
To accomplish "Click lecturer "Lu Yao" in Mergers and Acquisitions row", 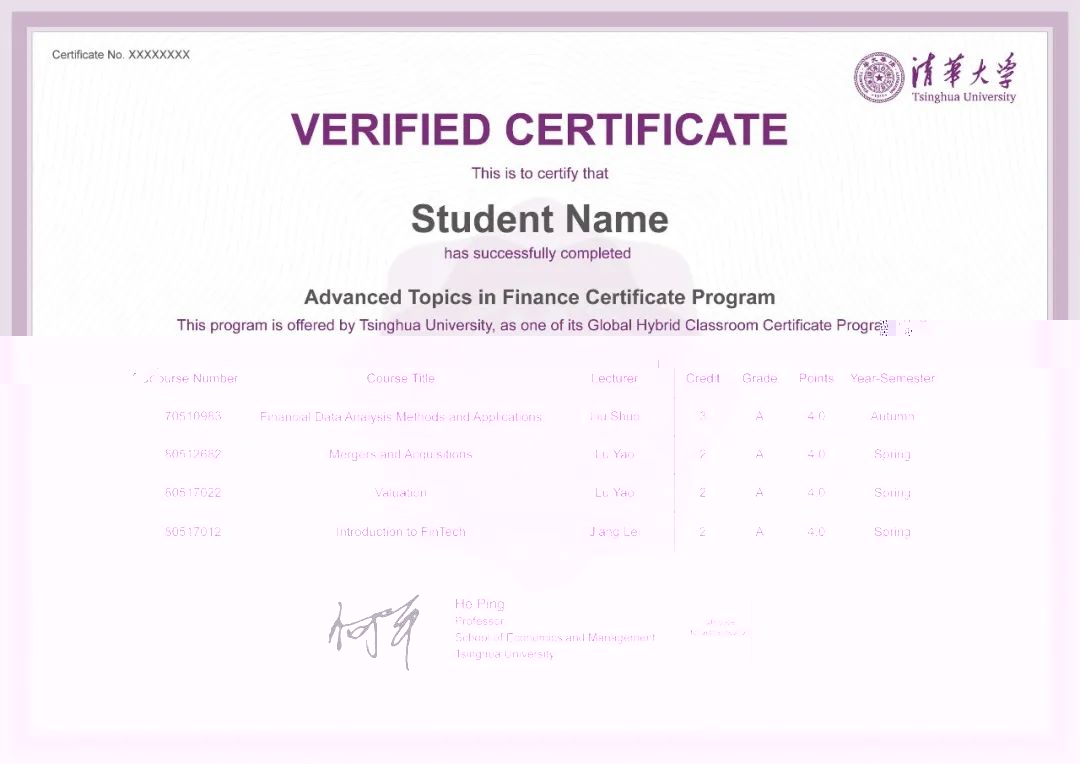I will tap(614, 454).
